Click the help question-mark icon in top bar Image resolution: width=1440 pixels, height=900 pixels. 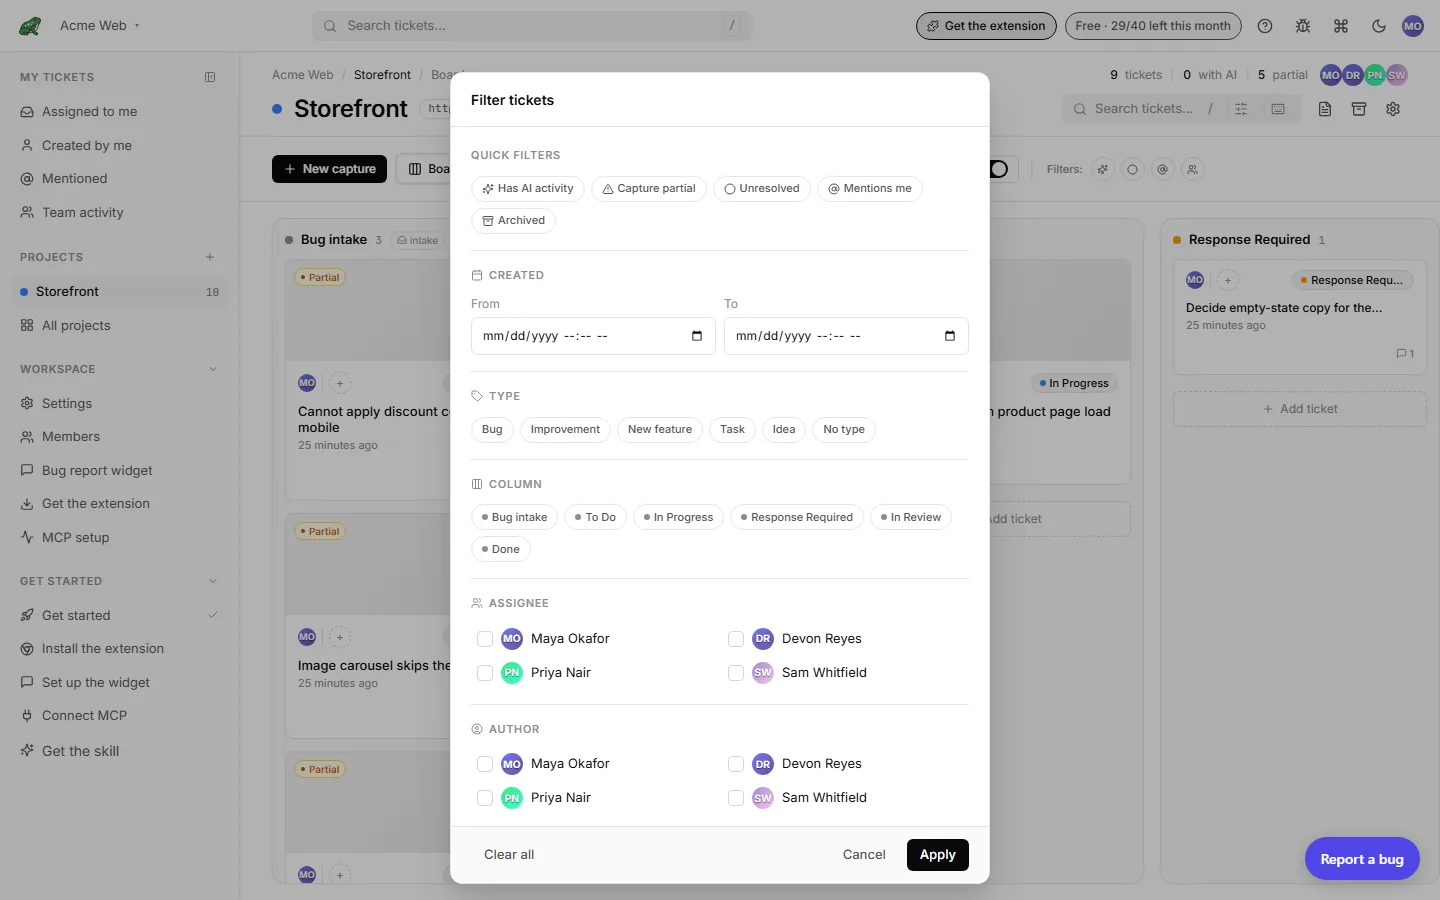pyautogui.click(x=1265, y=26)
